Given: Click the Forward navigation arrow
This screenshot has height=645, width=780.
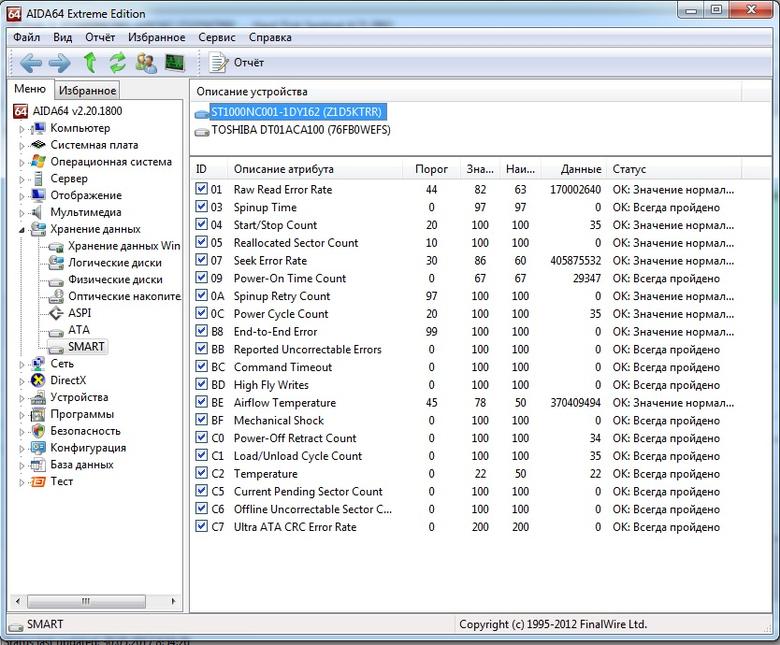Looking at the screenshot, I should point(60,63).
